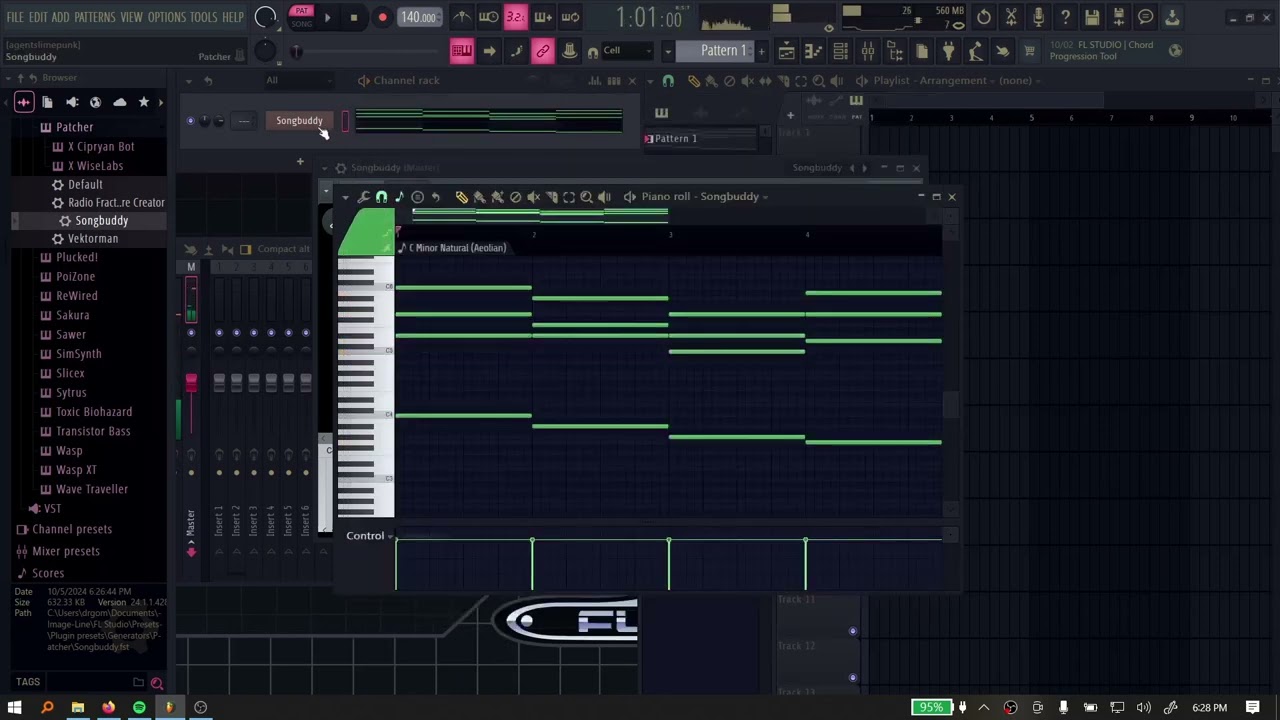
Task: Open the Piano roll wrench tools icon
Action: tap(363, 197)
